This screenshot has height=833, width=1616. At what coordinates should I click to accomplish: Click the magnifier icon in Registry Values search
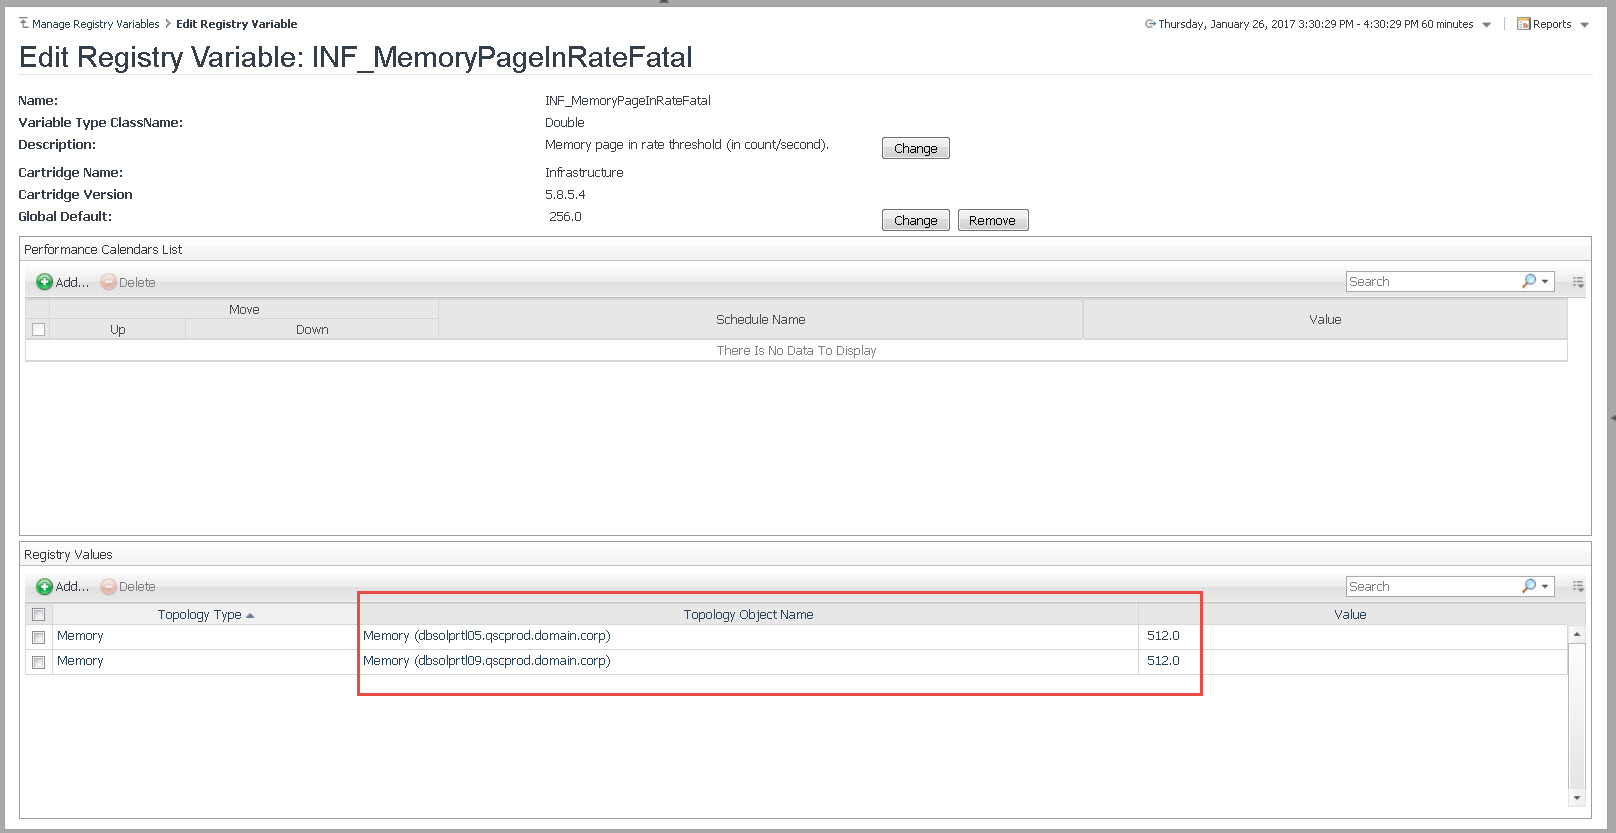click(x=1528, y=586)
